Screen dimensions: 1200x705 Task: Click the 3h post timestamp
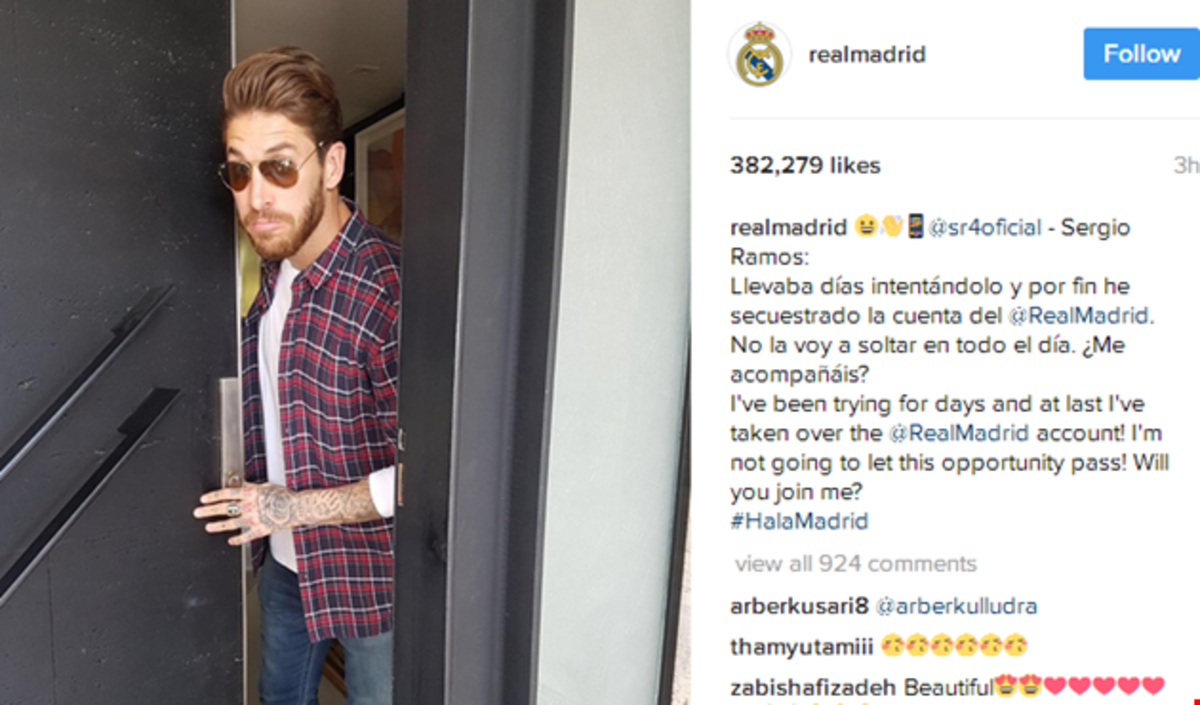(x=1186, y=165)
